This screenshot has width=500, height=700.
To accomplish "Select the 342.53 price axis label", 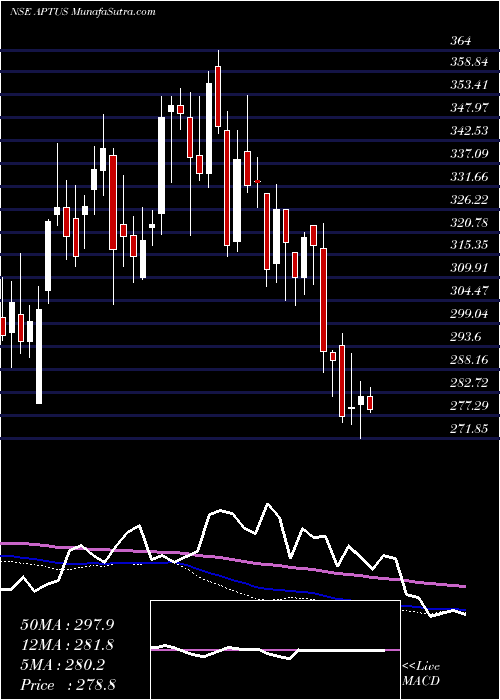I will coord(468,131).
